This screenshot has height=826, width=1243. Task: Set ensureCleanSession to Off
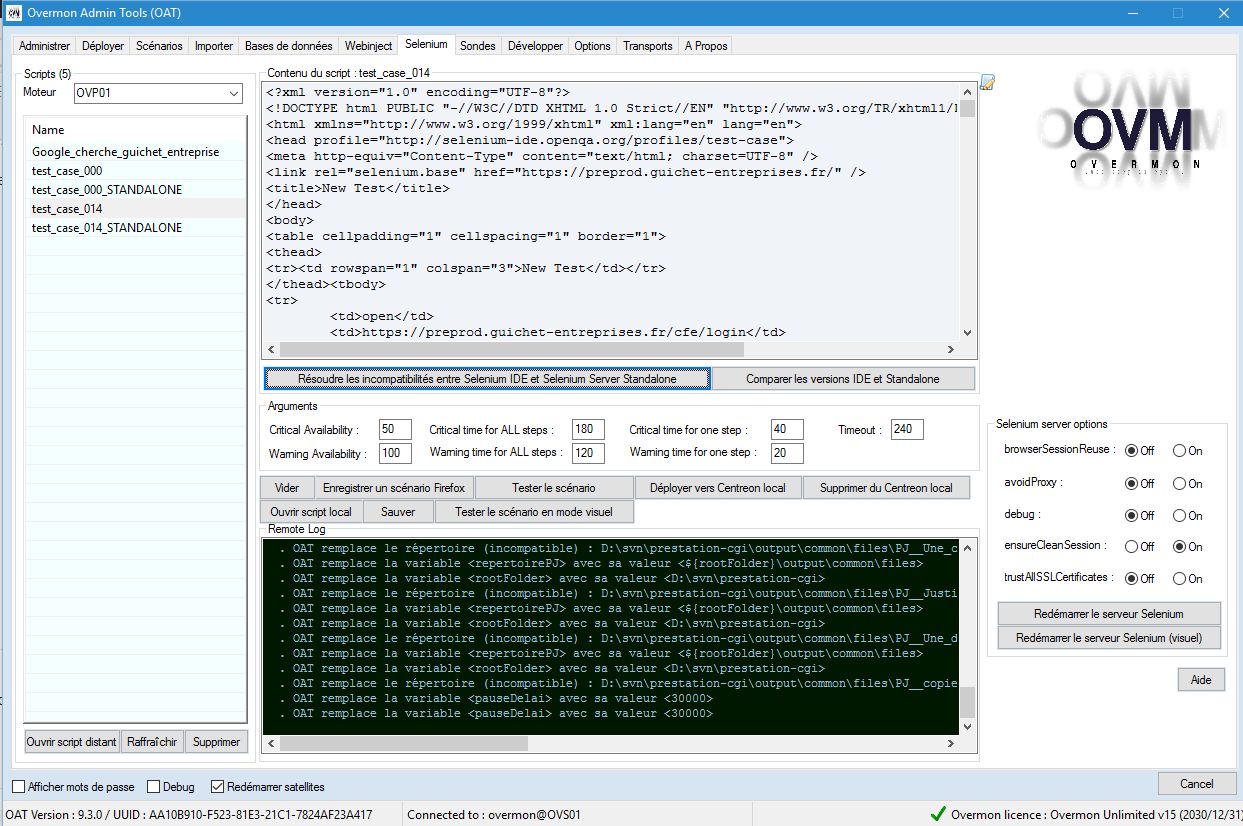point(1132,547)
